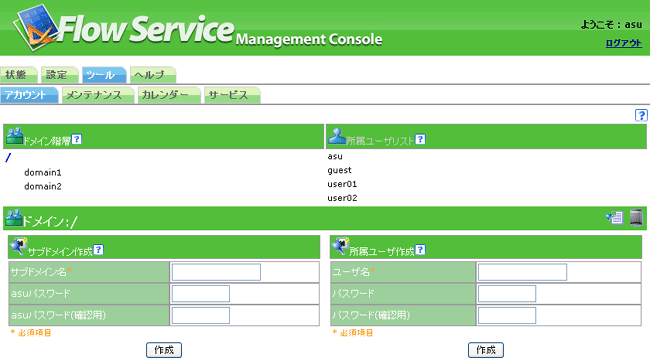The image size is (650, 361).
Task: Click the 所属ユーザリスト user icon
Action: 337,136
